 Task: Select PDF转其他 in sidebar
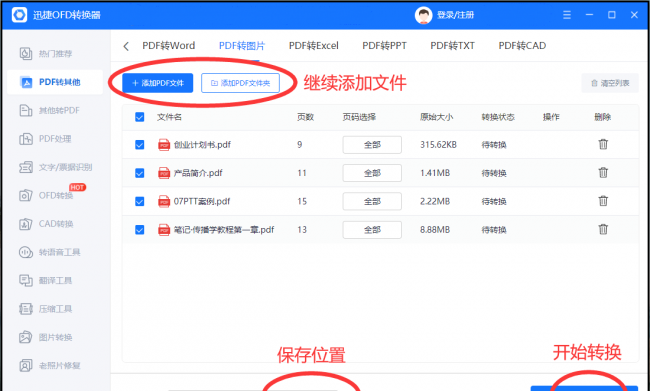point(55,82)
